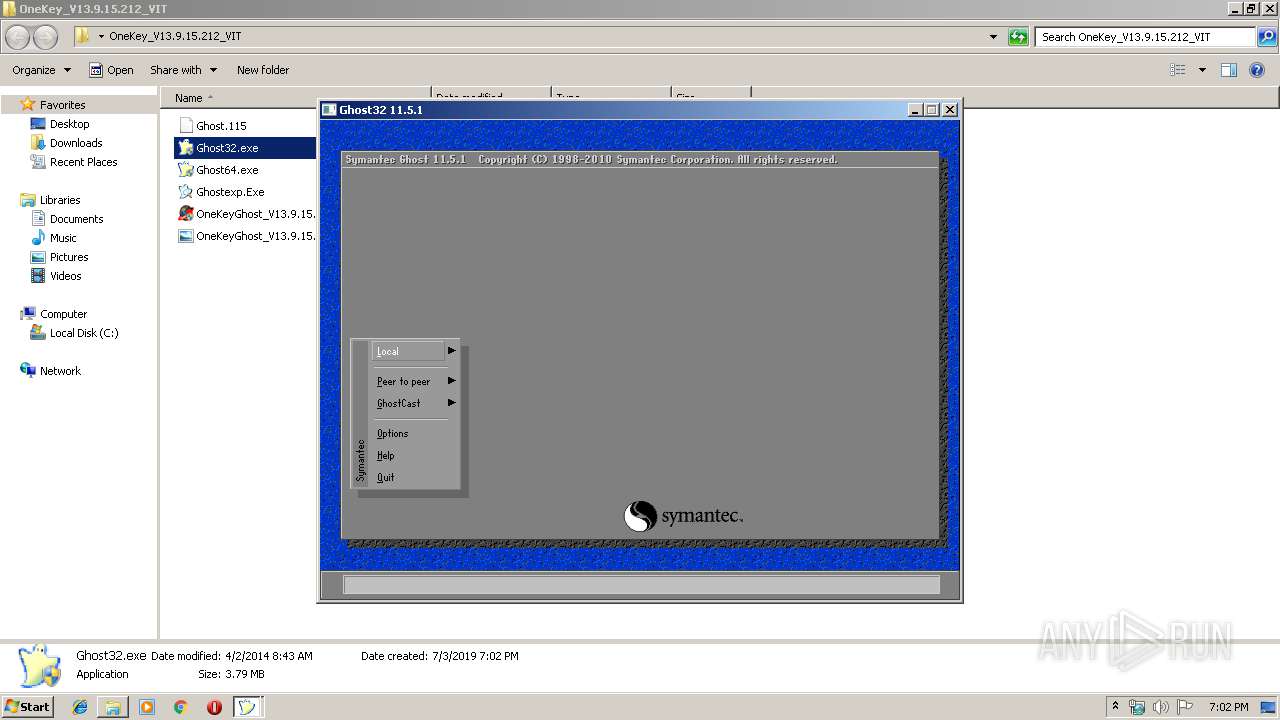Open Recent Places
1280x720 pixels.
click(83, 162)
